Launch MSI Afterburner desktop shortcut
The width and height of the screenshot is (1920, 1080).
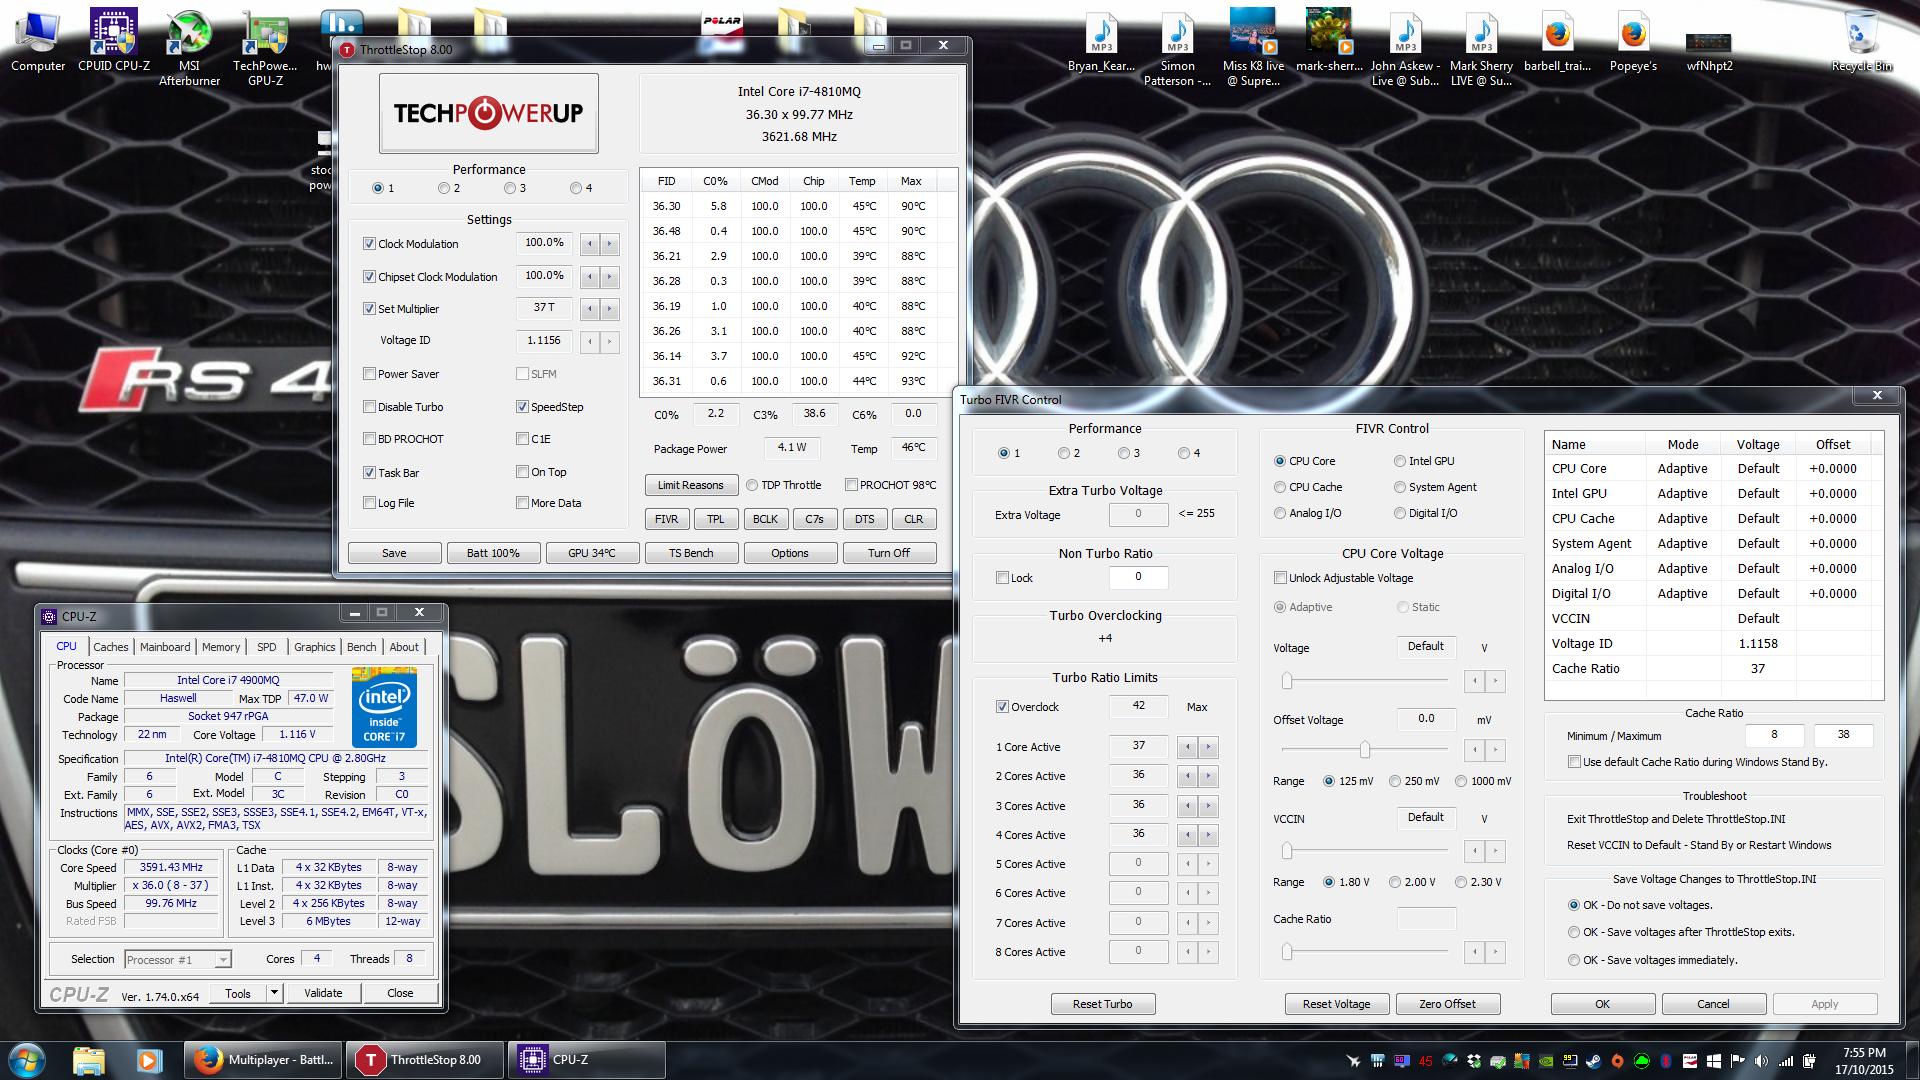click(x=189, y=47)
